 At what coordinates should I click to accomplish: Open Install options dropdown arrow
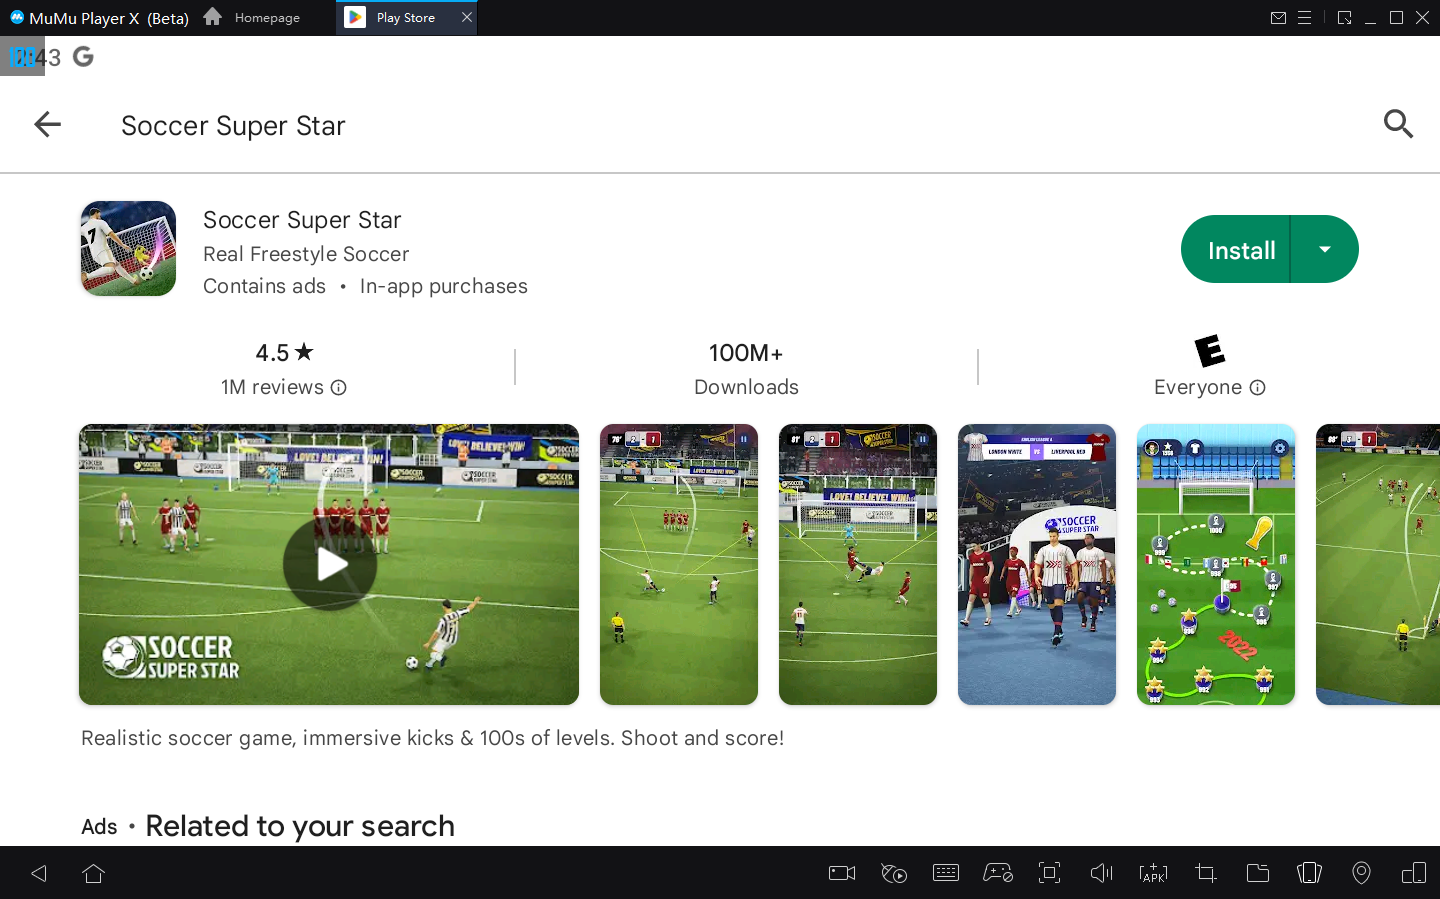(x=1325, y=249)
